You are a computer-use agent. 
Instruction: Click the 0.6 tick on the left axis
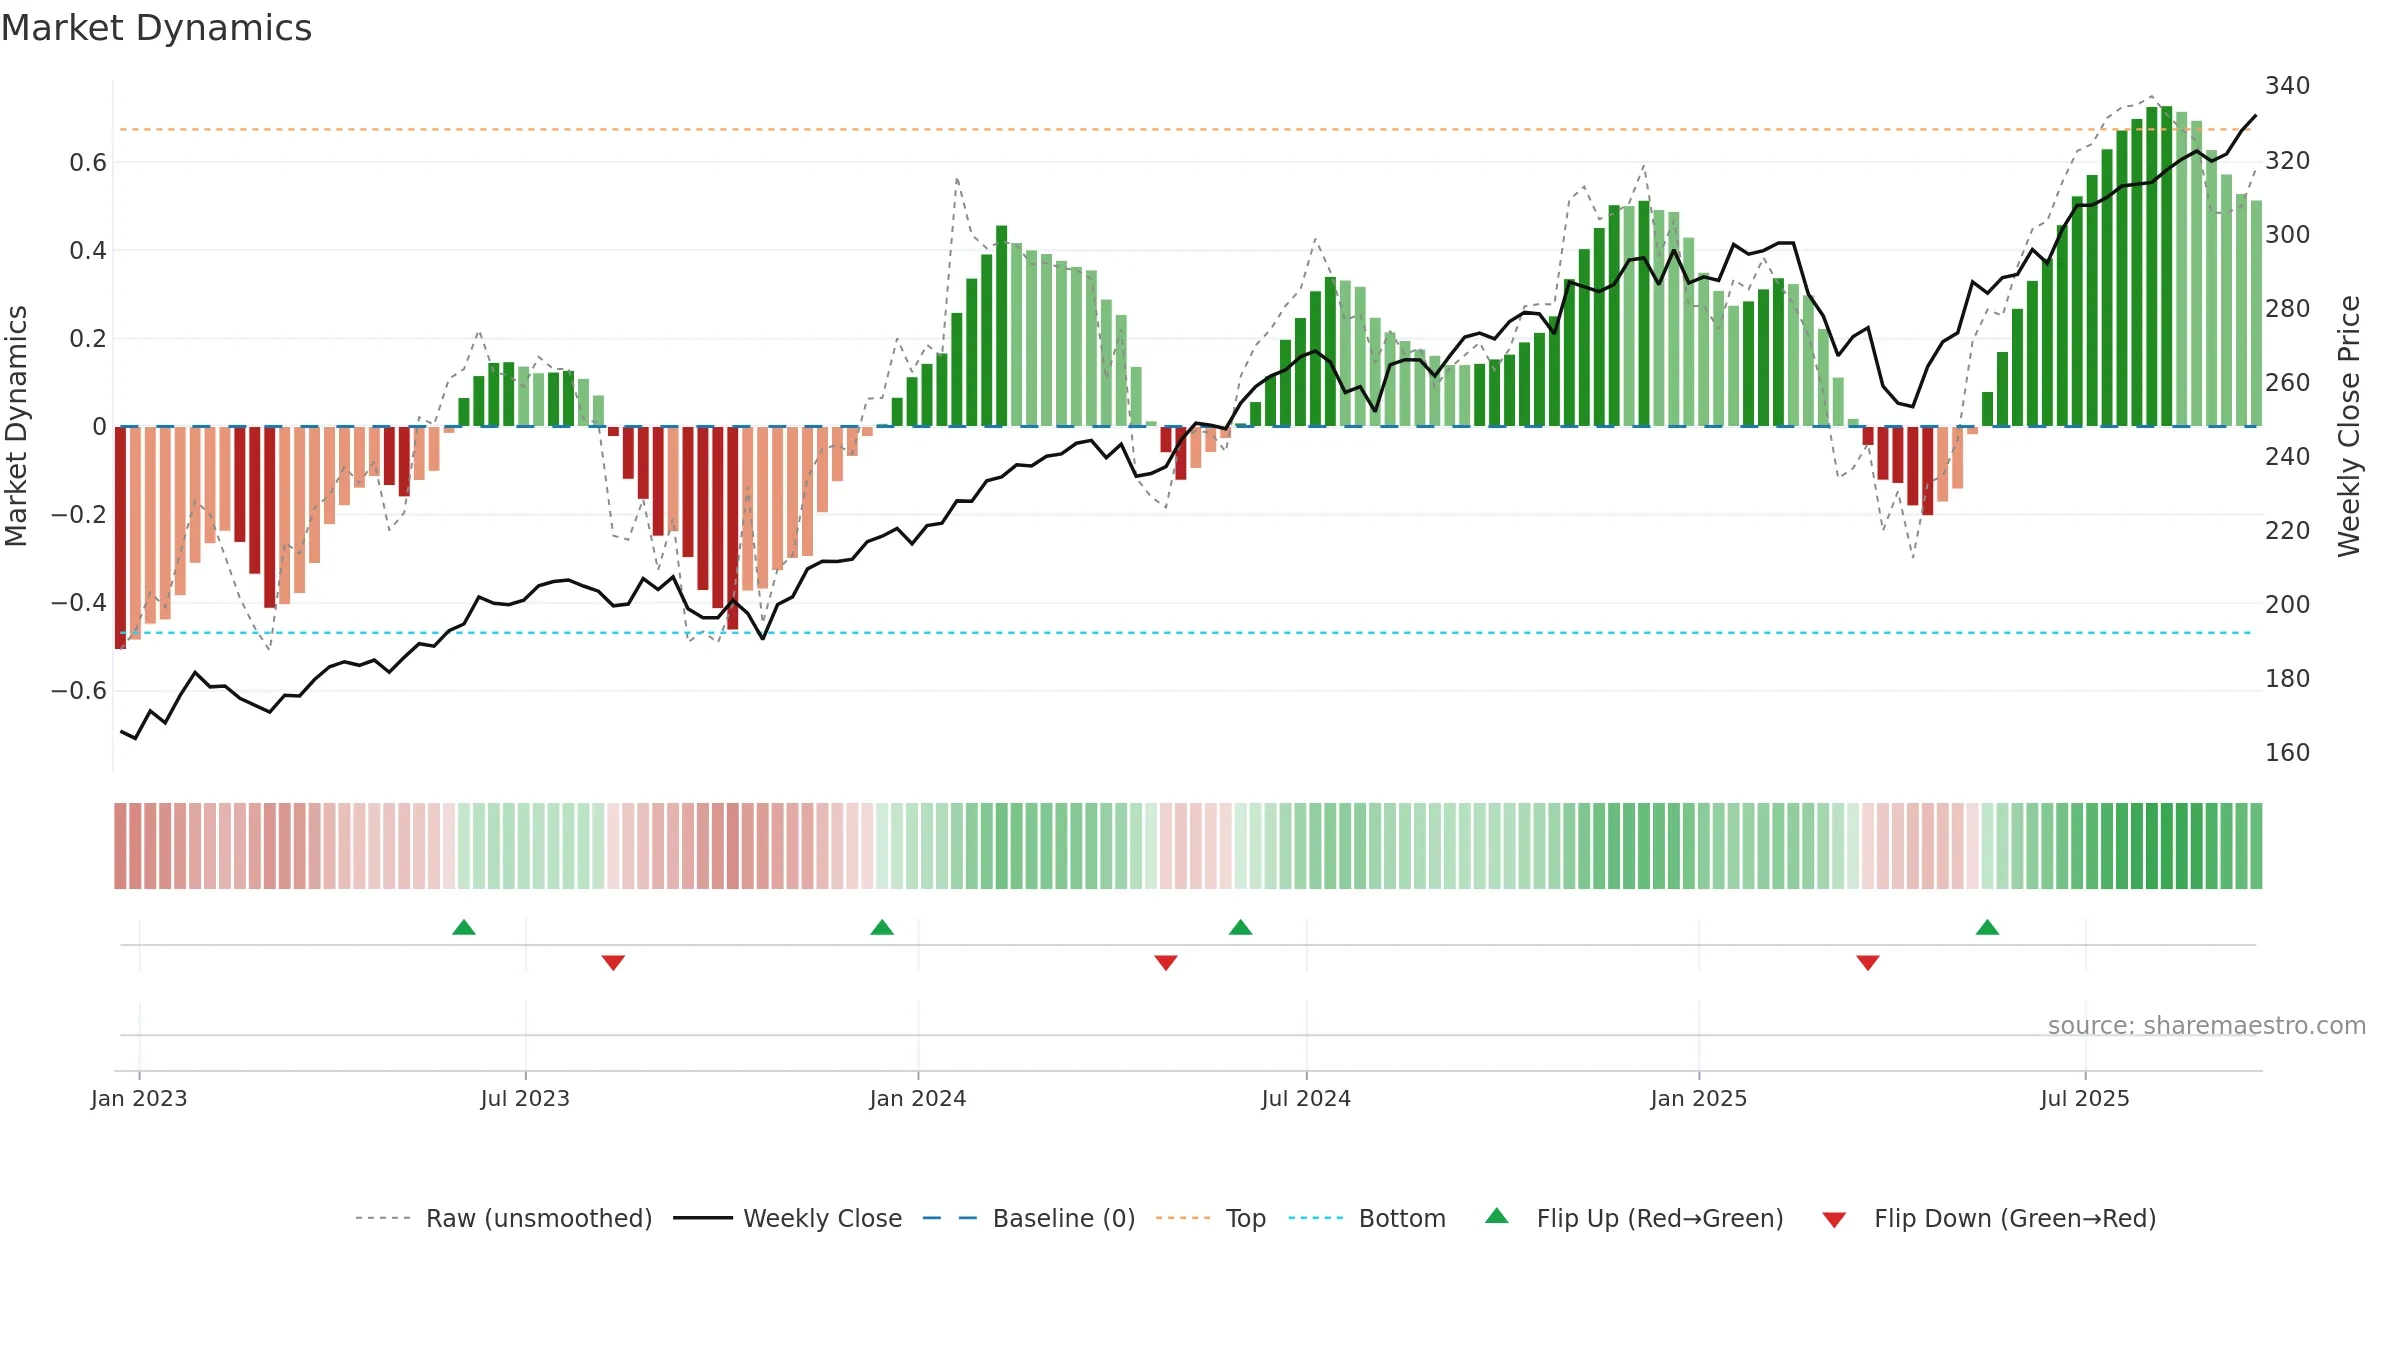tap(88, 163)
